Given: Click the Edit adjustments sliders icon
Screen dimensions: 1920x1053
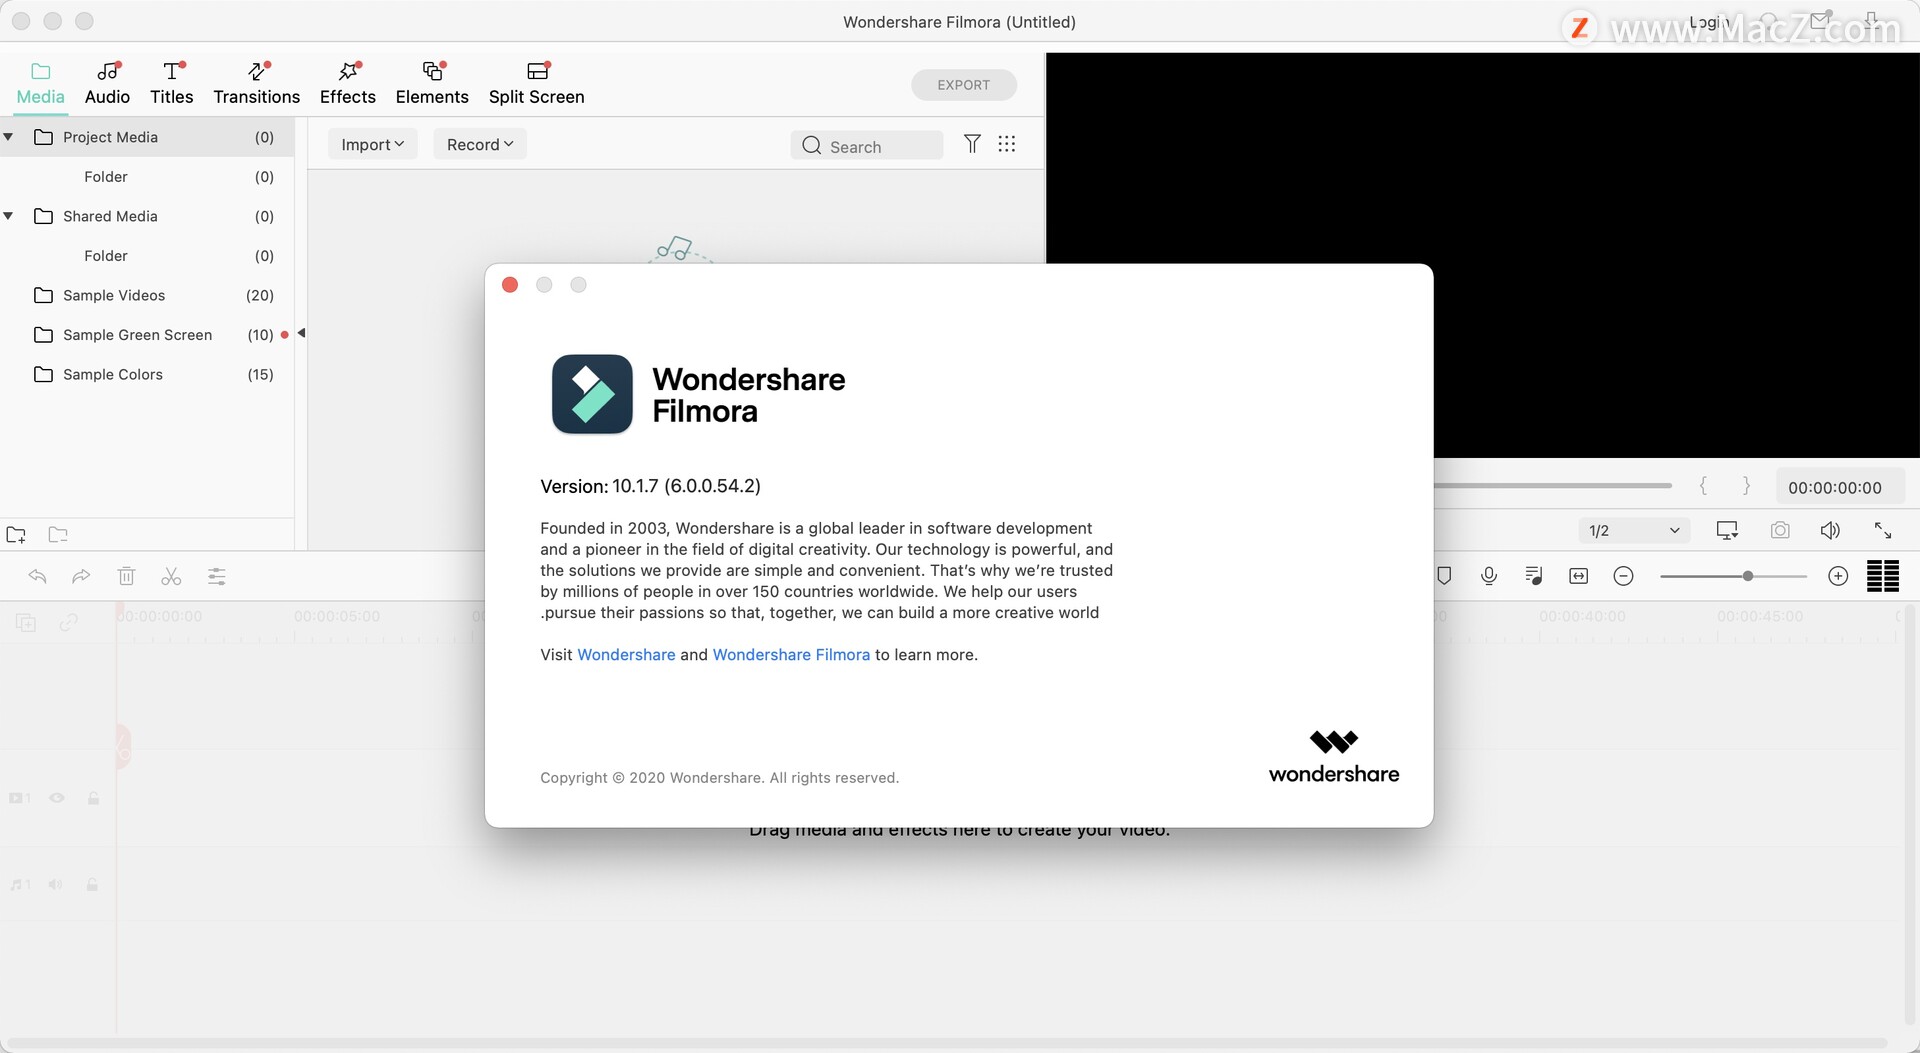Looking at the screenshot, I should tap(216, 576).
